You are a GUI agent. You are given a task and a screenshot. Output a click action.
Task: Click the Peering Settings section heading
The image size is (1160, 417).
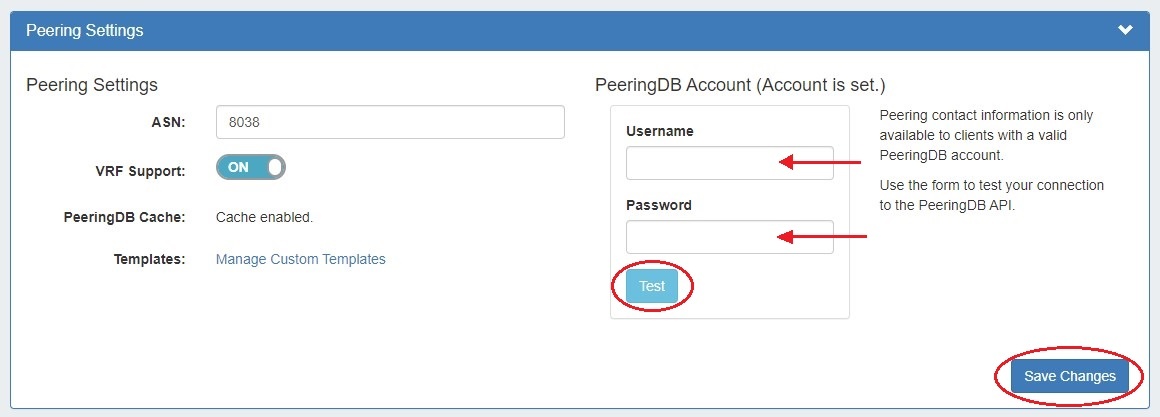[x=92, y=85]
